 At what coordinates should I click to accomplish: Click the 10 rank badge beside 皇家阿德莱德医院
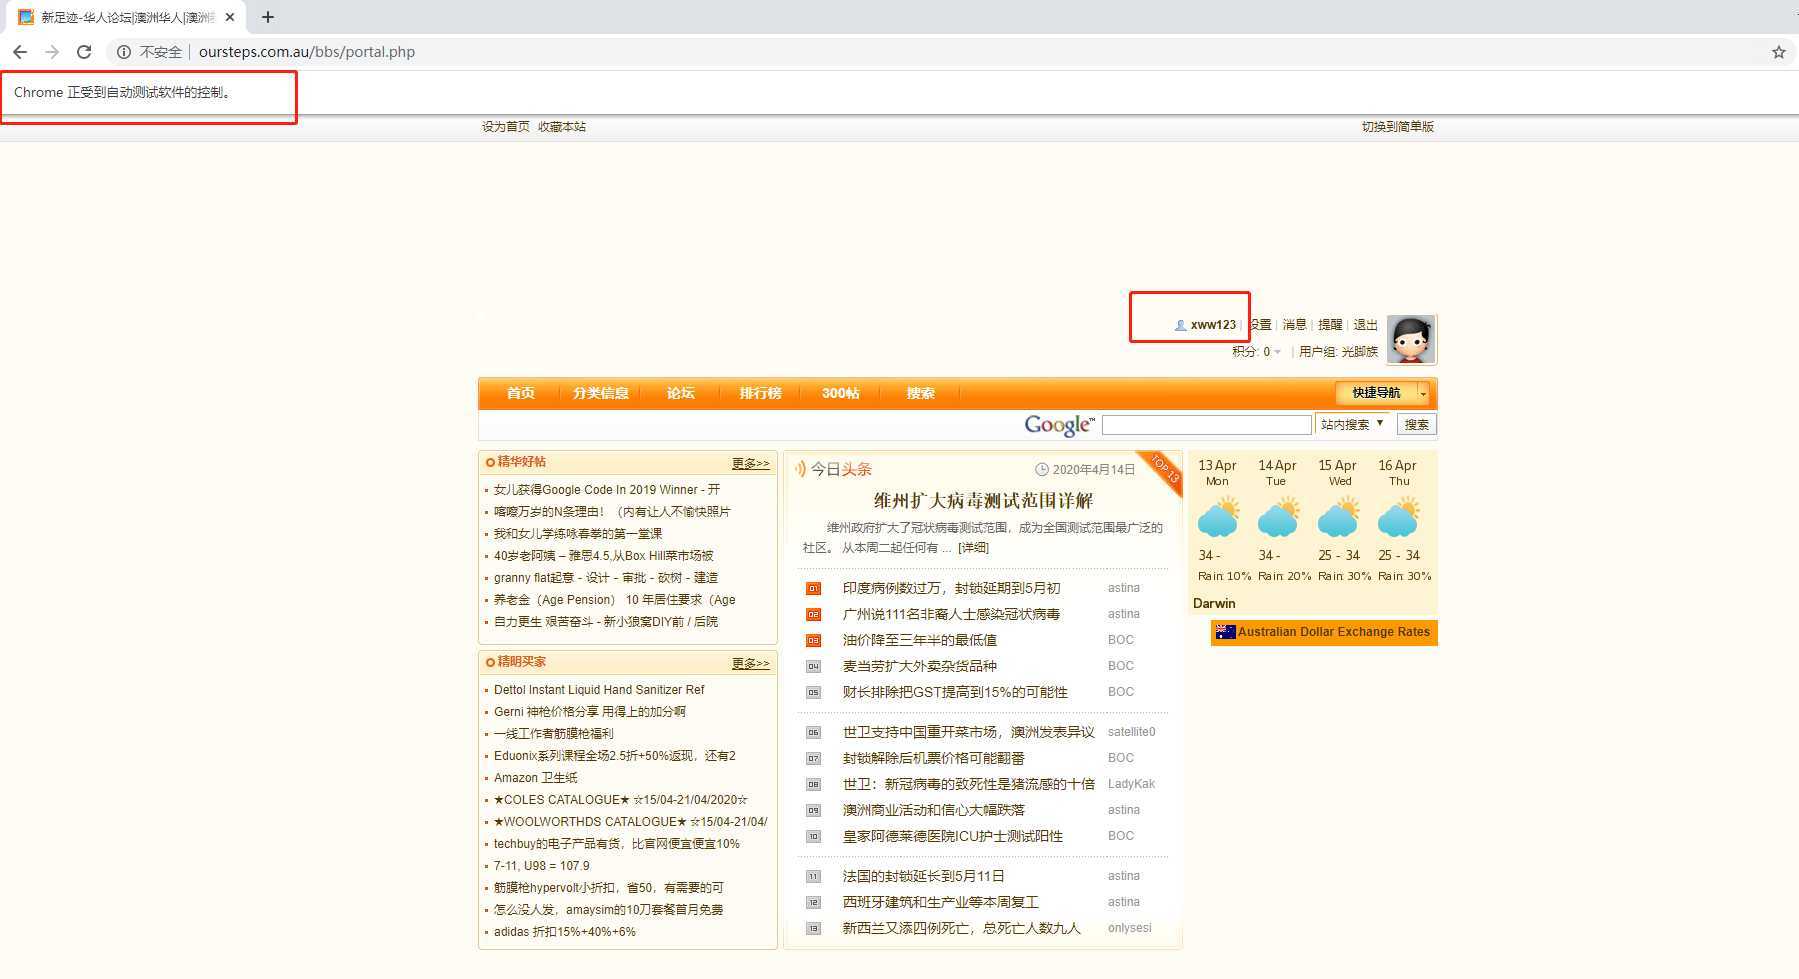(x=813, y=837)
